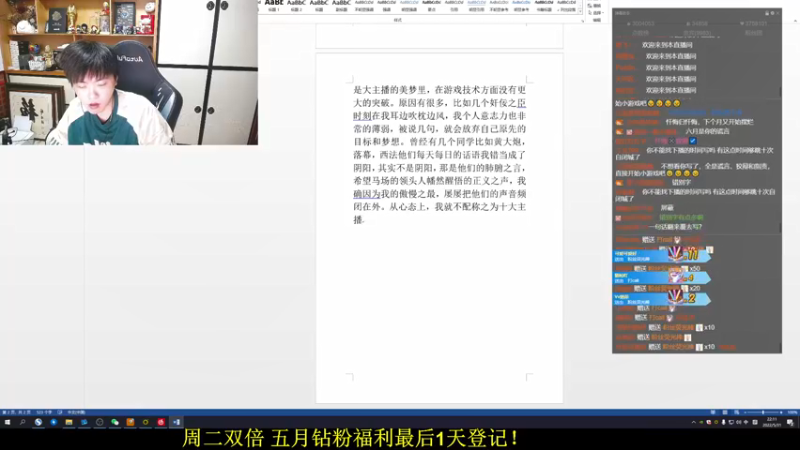800x450 pixels.
Task: Open the taskbar search icon
Action: coord(22,422)
